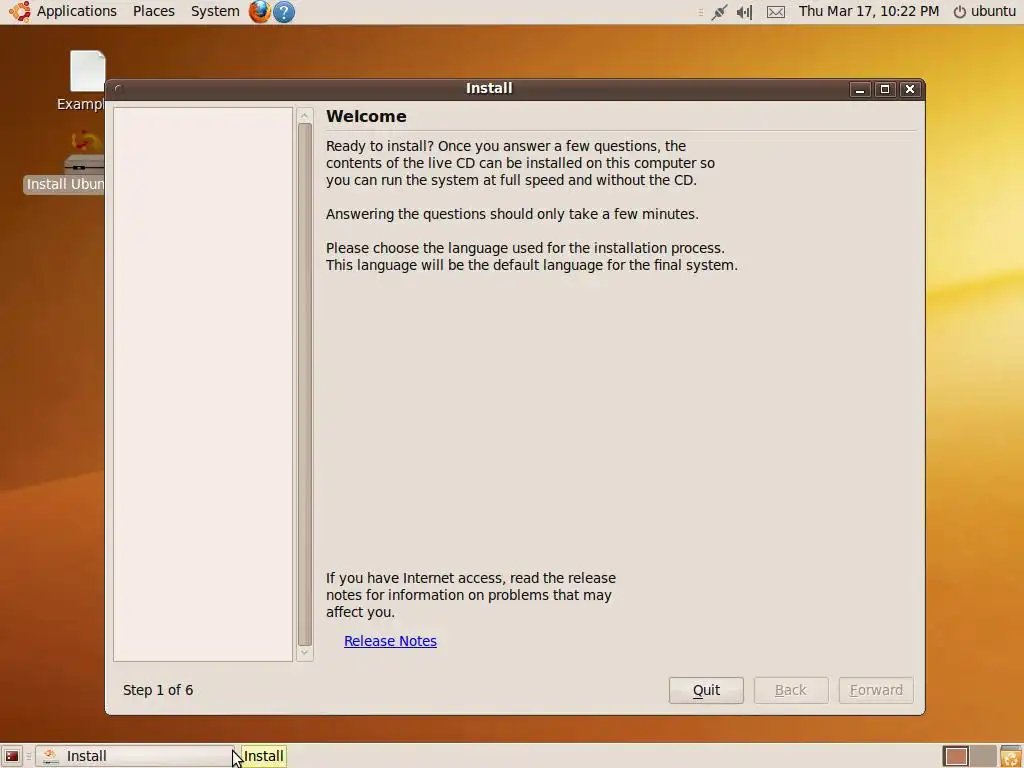Click the Show Desktop panel icon
Viewport: 1024px width, 768px height.
coord(12,756)
